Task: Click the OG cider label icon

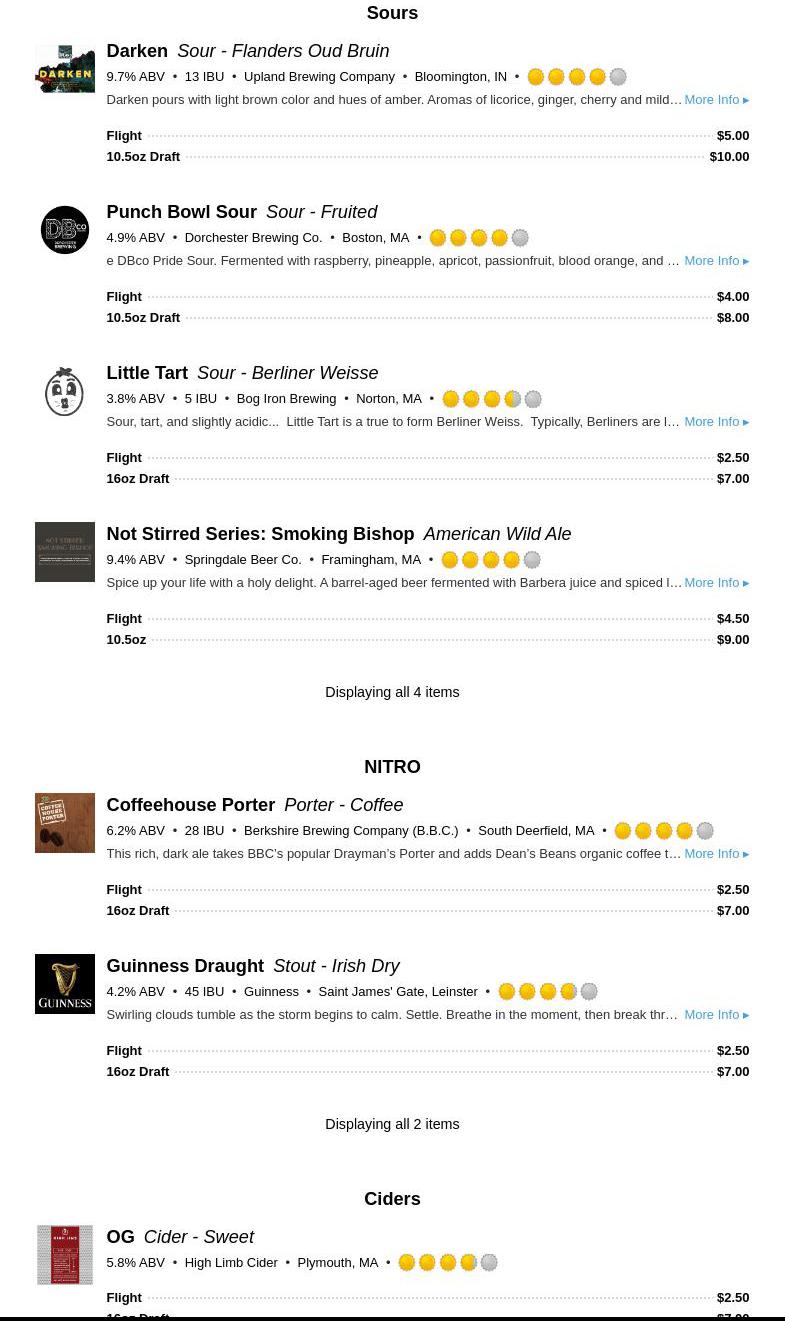Action: (x=65, y=1255)
